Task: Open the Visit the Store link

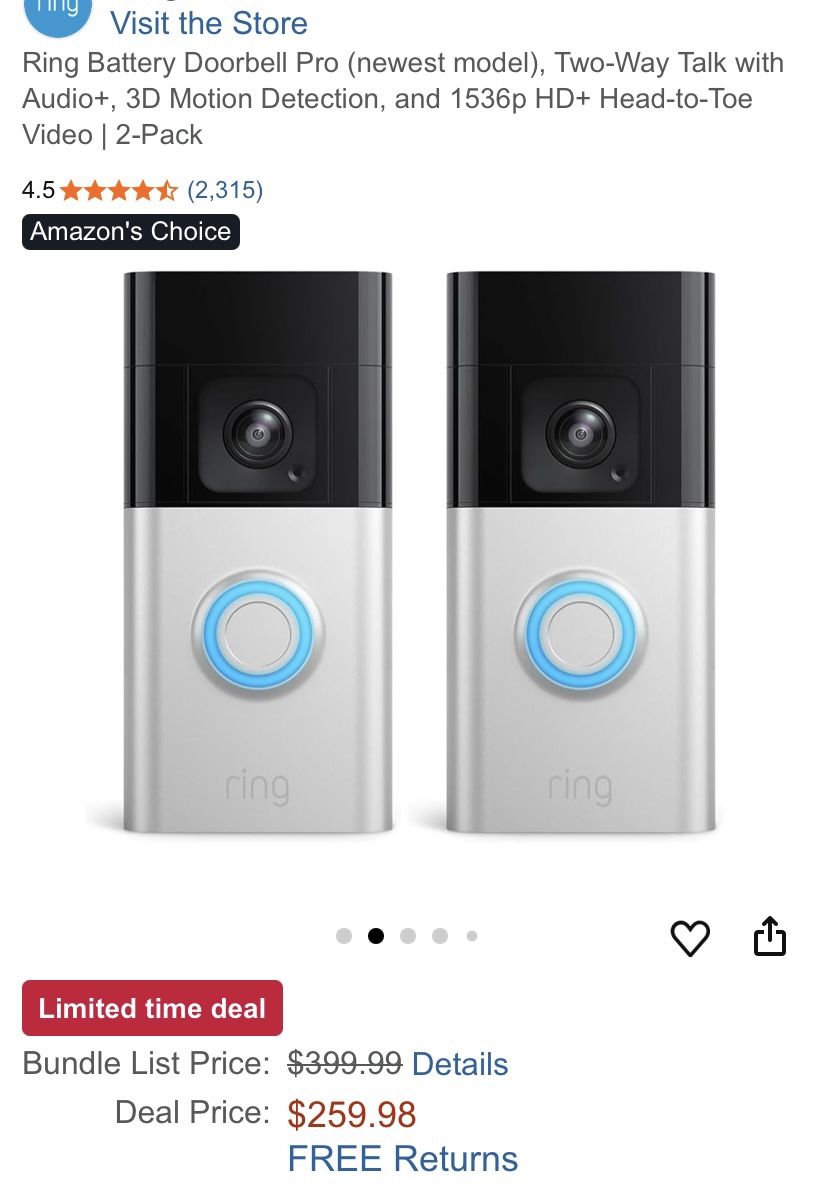Action: pos(209,23)
